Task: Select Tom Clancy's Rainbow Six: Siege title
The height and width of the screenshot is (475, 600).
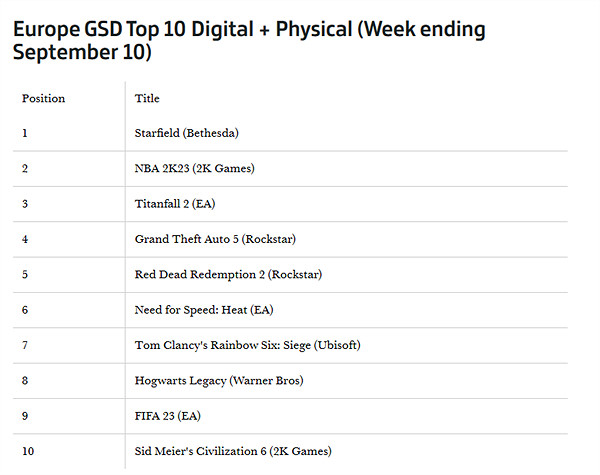Action: point(247,345)
